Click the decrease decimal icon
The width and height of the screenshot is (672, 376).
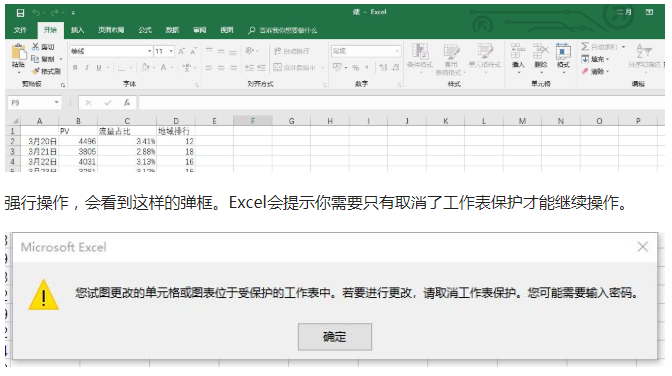coord(395,68)
